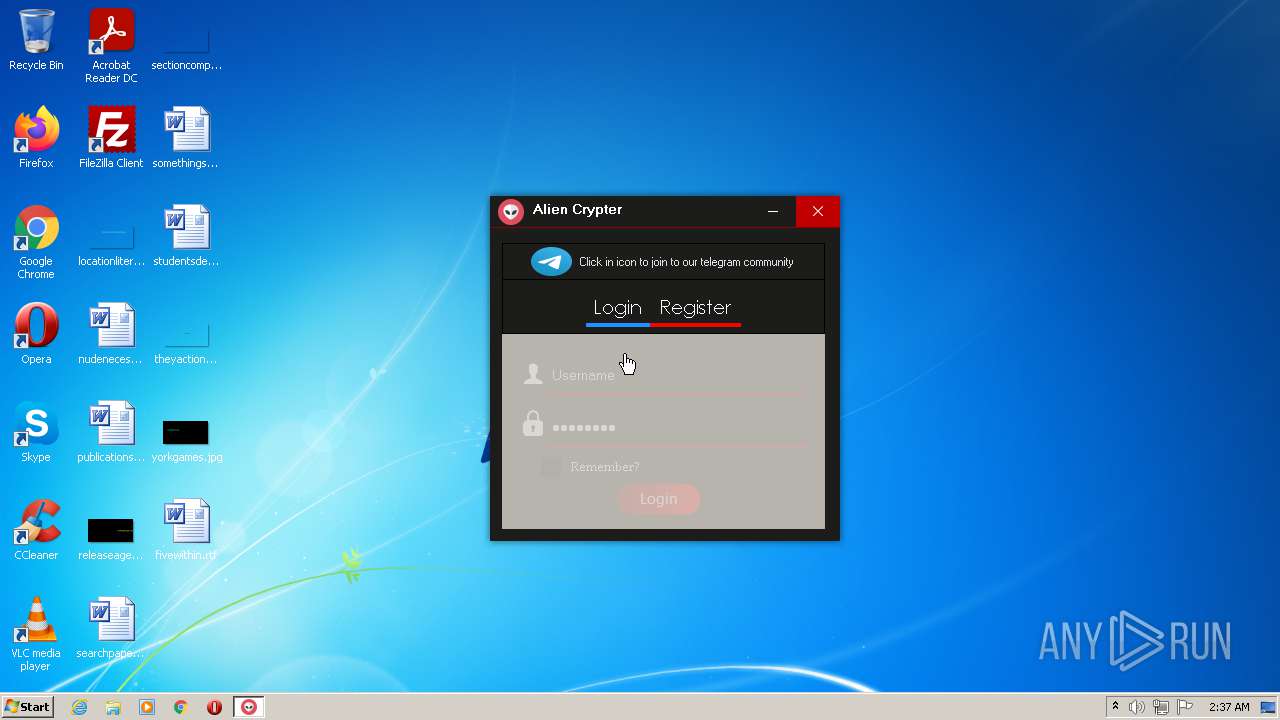
Task: Click the volume speaker tray icon
Action: [x=1137, y=707]
